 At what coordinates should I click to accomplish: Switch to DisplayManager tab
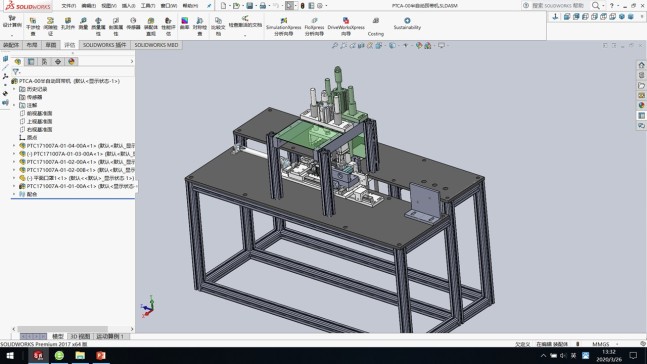(71, 61)
